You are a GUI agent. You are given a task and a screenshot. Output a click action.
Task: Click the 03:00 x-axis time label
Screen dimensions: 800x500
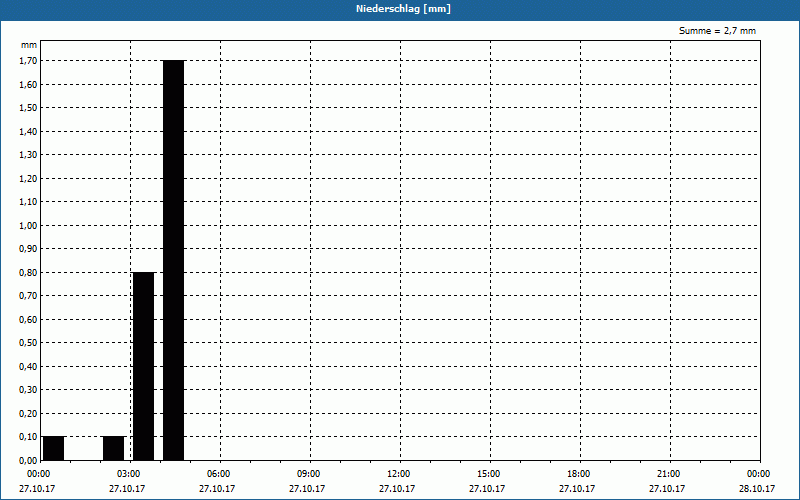[x=131, y=474]
